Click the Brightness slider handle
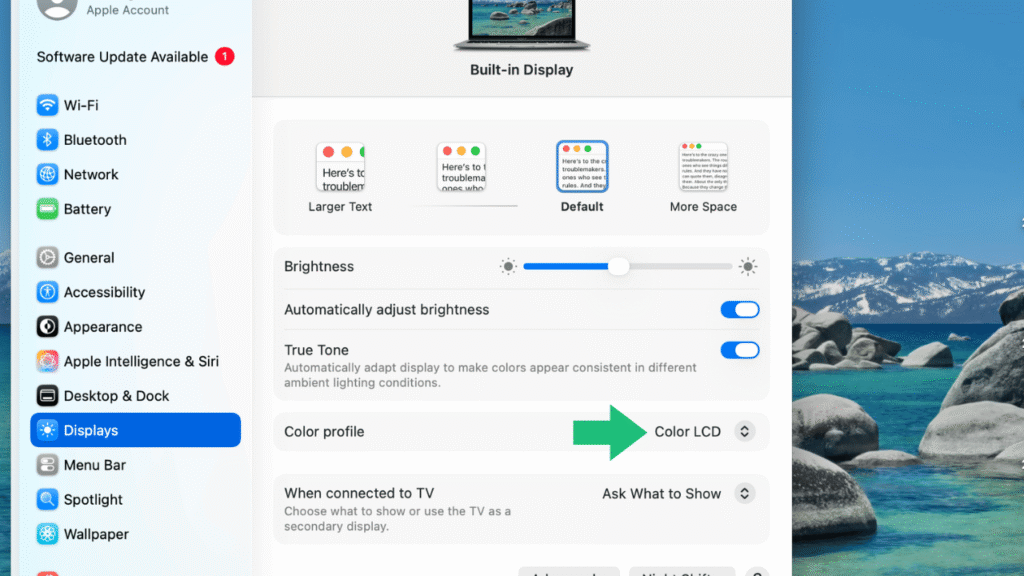The image size is (1024, 576). tap(618, 266)
